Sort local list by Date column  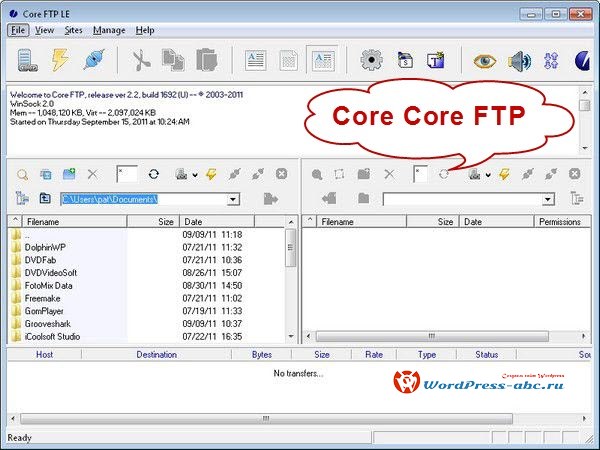pyautogui.click(x=217, y=222)
